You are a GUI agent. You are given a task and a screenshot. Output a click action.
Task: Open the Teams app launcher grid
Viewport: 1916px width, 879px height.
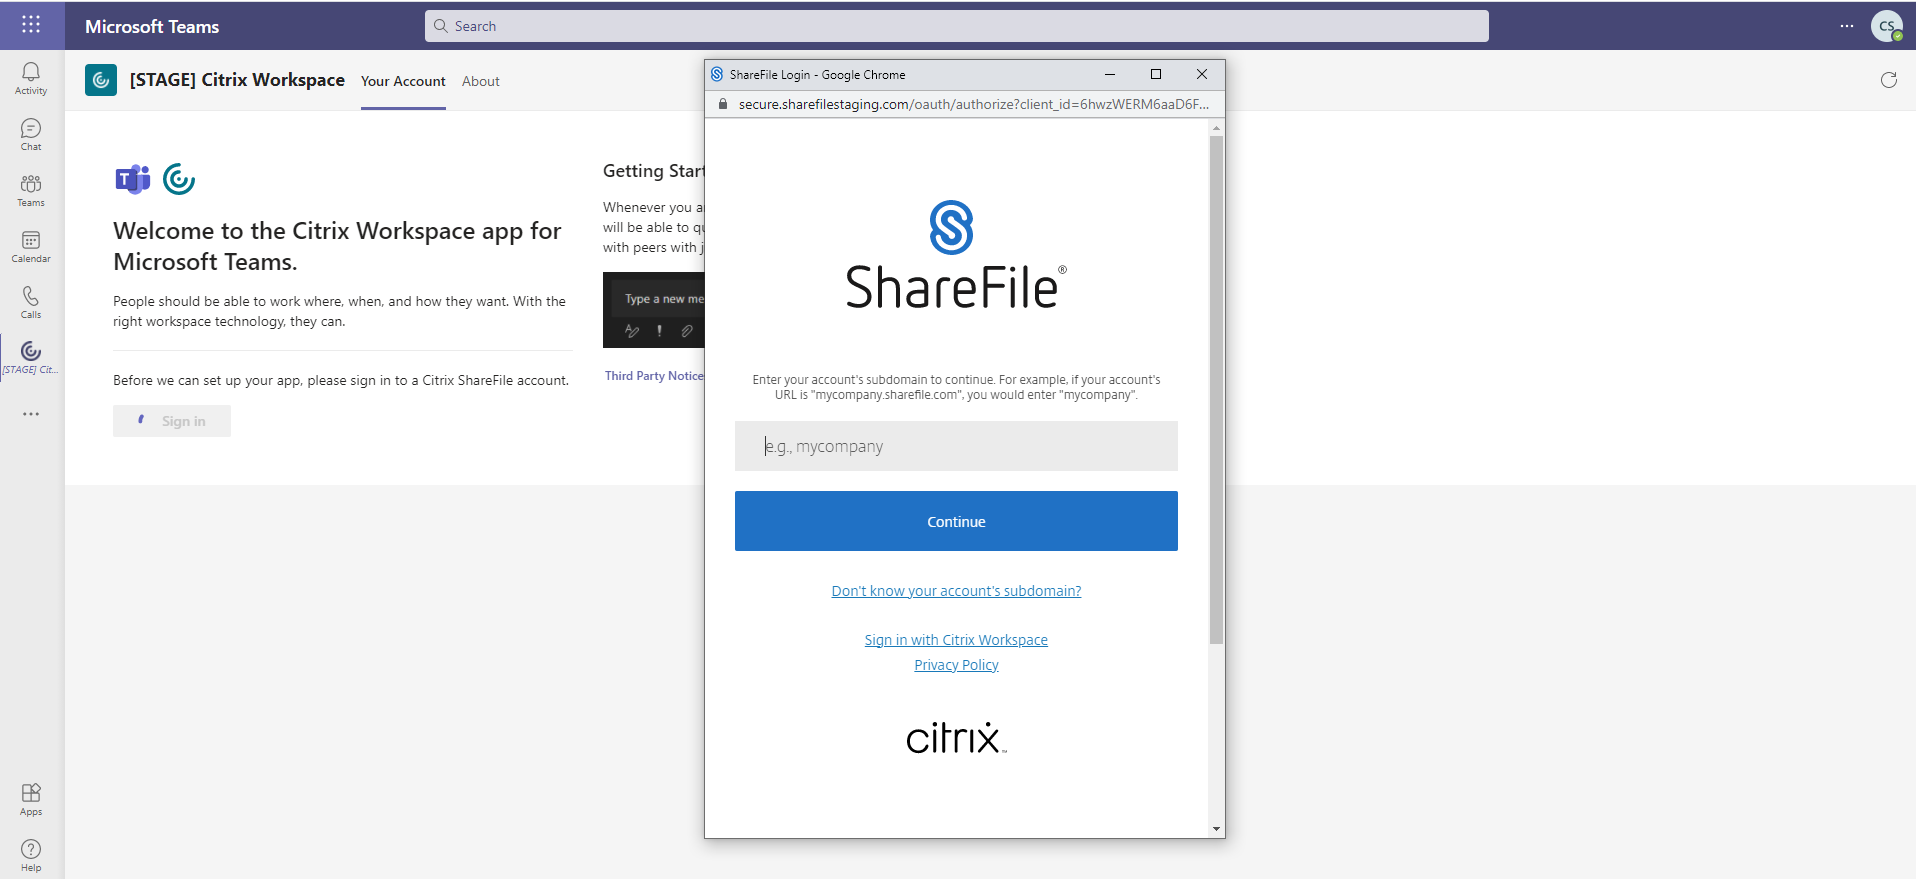point(31,24)
